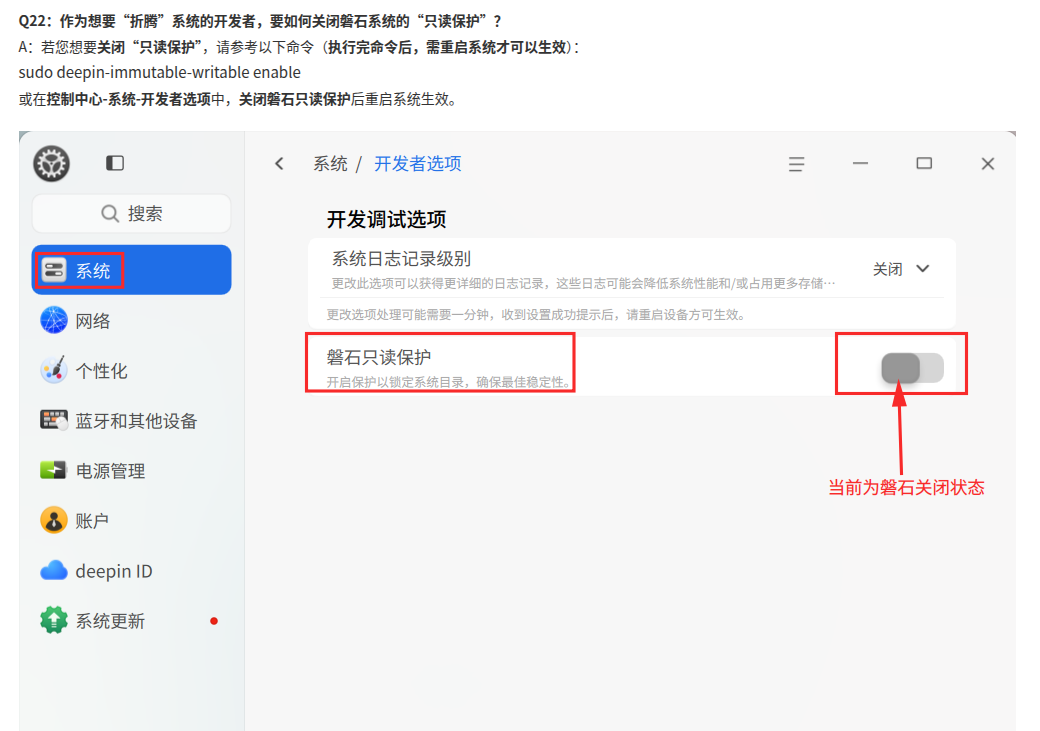
Task: Minimize the Control Center window
Action: [x=860, y=163]
